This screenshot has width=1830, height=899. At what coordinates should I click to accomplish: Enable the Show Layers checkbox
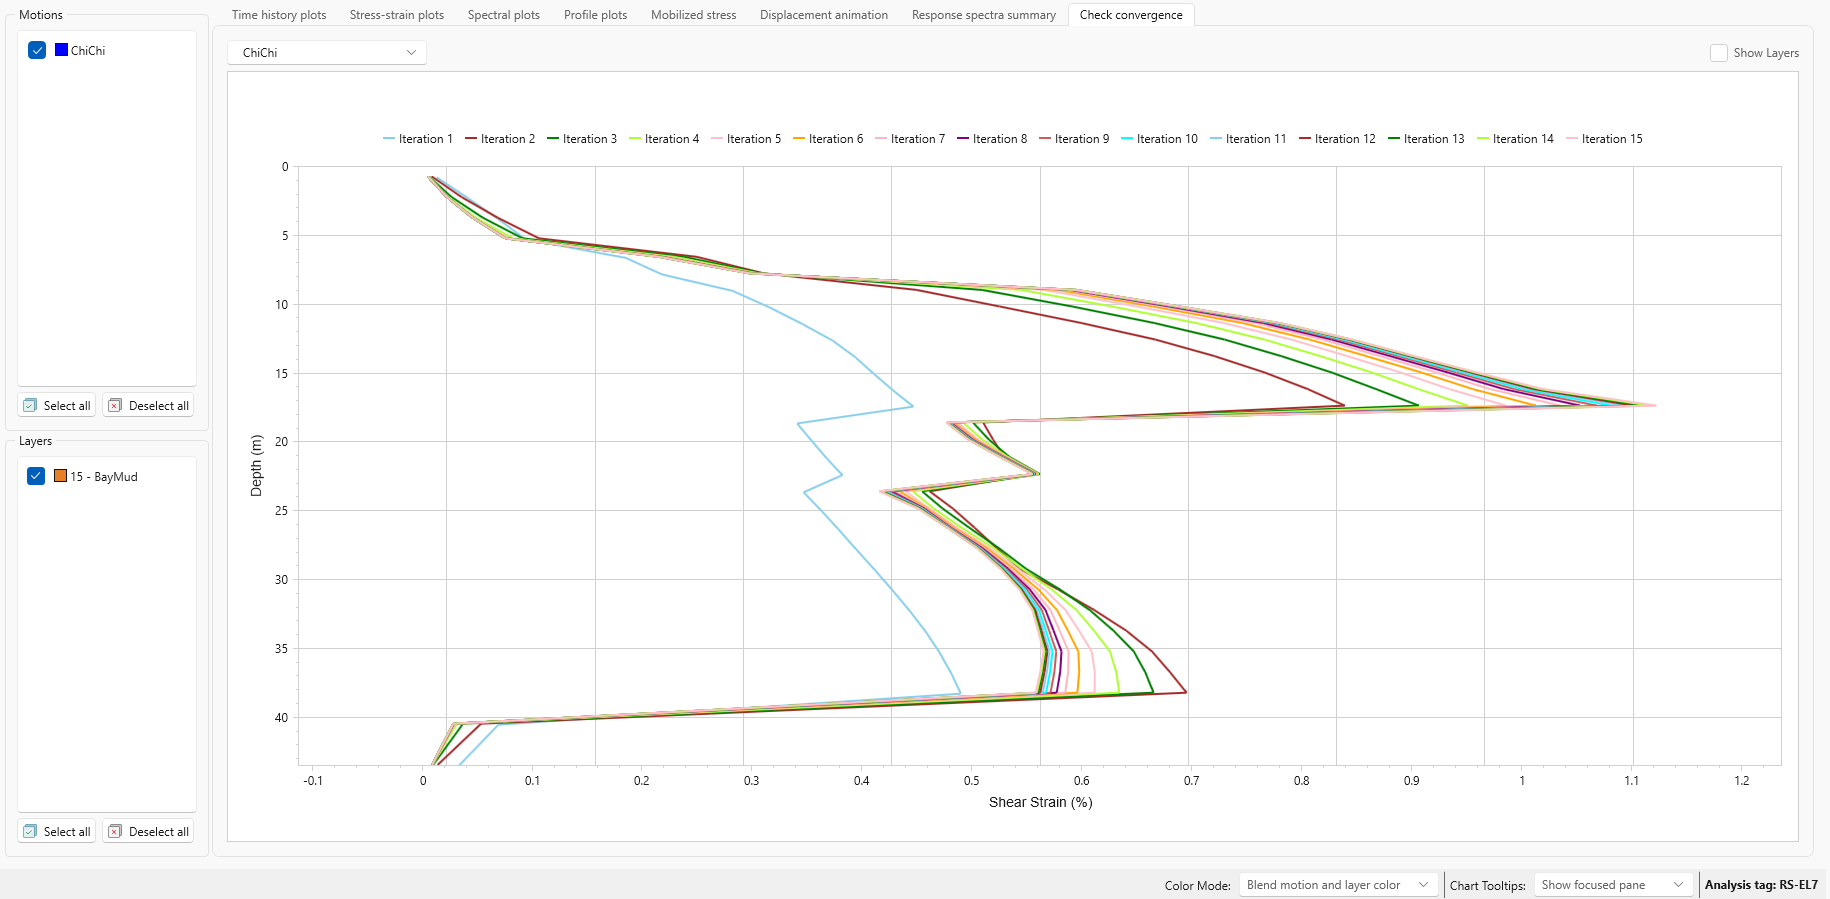[x=1719, y=53]
